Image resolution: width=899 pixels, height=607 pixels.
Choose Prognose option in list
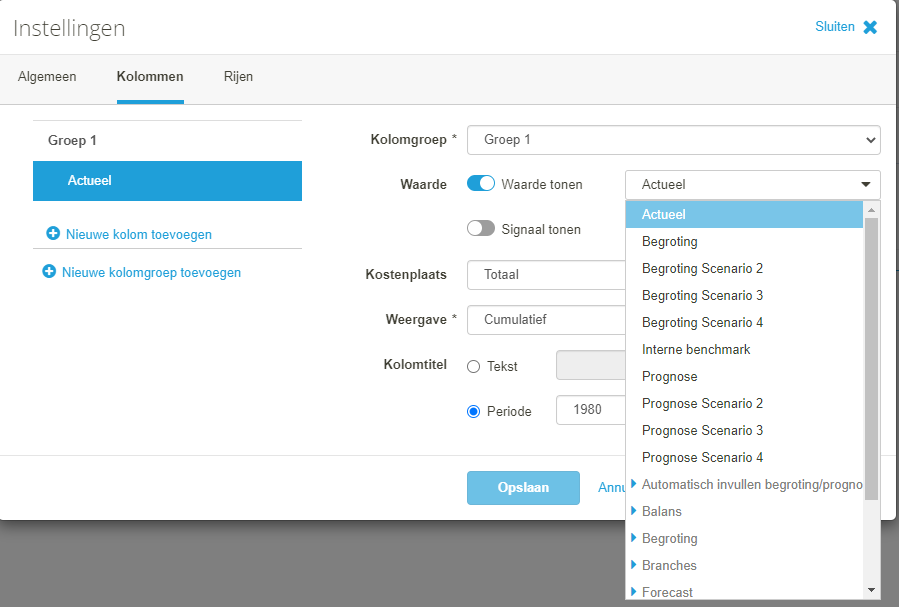(744, 376)
